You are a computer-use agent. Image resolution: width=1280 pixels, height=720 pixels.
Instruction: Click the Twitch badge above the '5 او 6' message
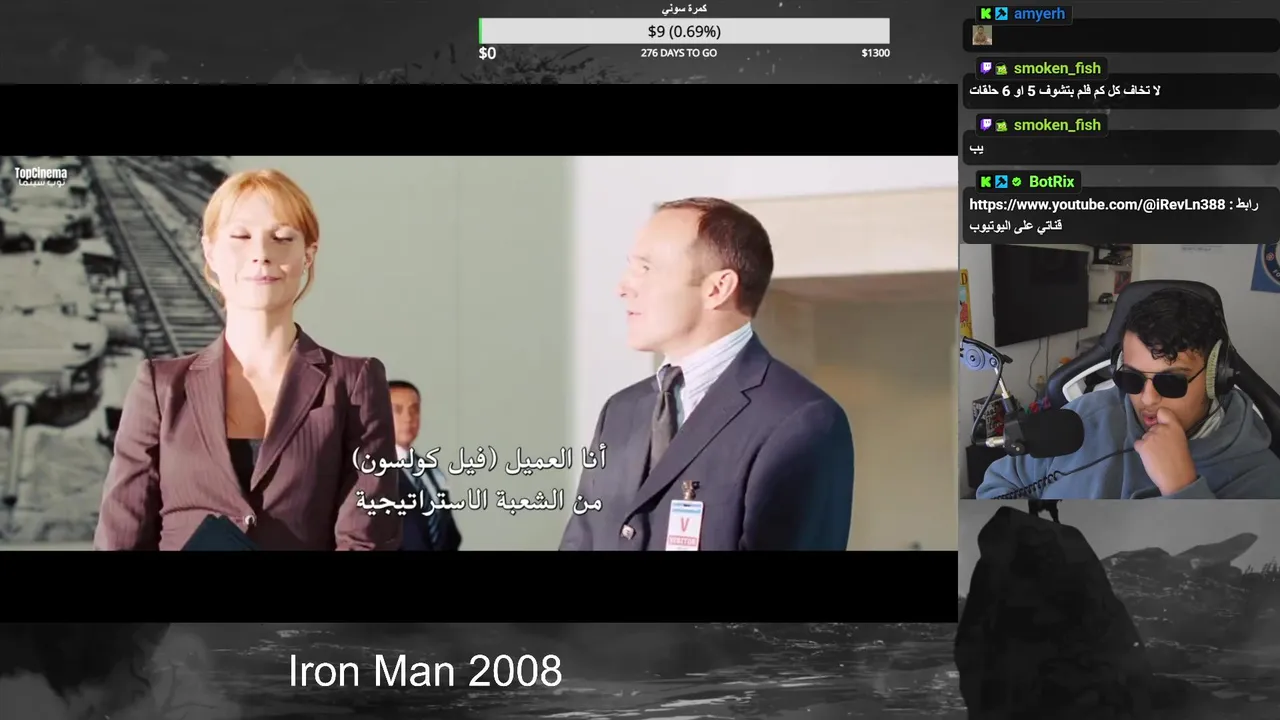pyautogui.click(x=986, y=69)
